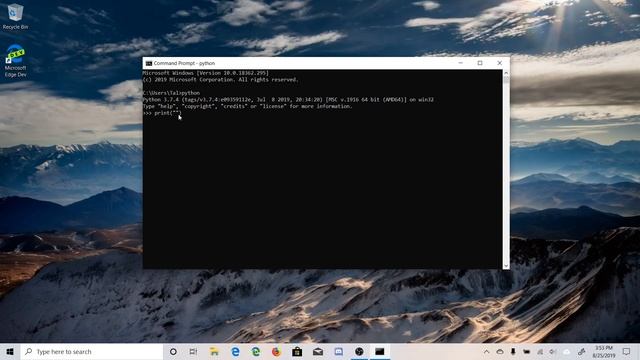Open the network tray icon
640x360 pixels.
tap(540, 351)
